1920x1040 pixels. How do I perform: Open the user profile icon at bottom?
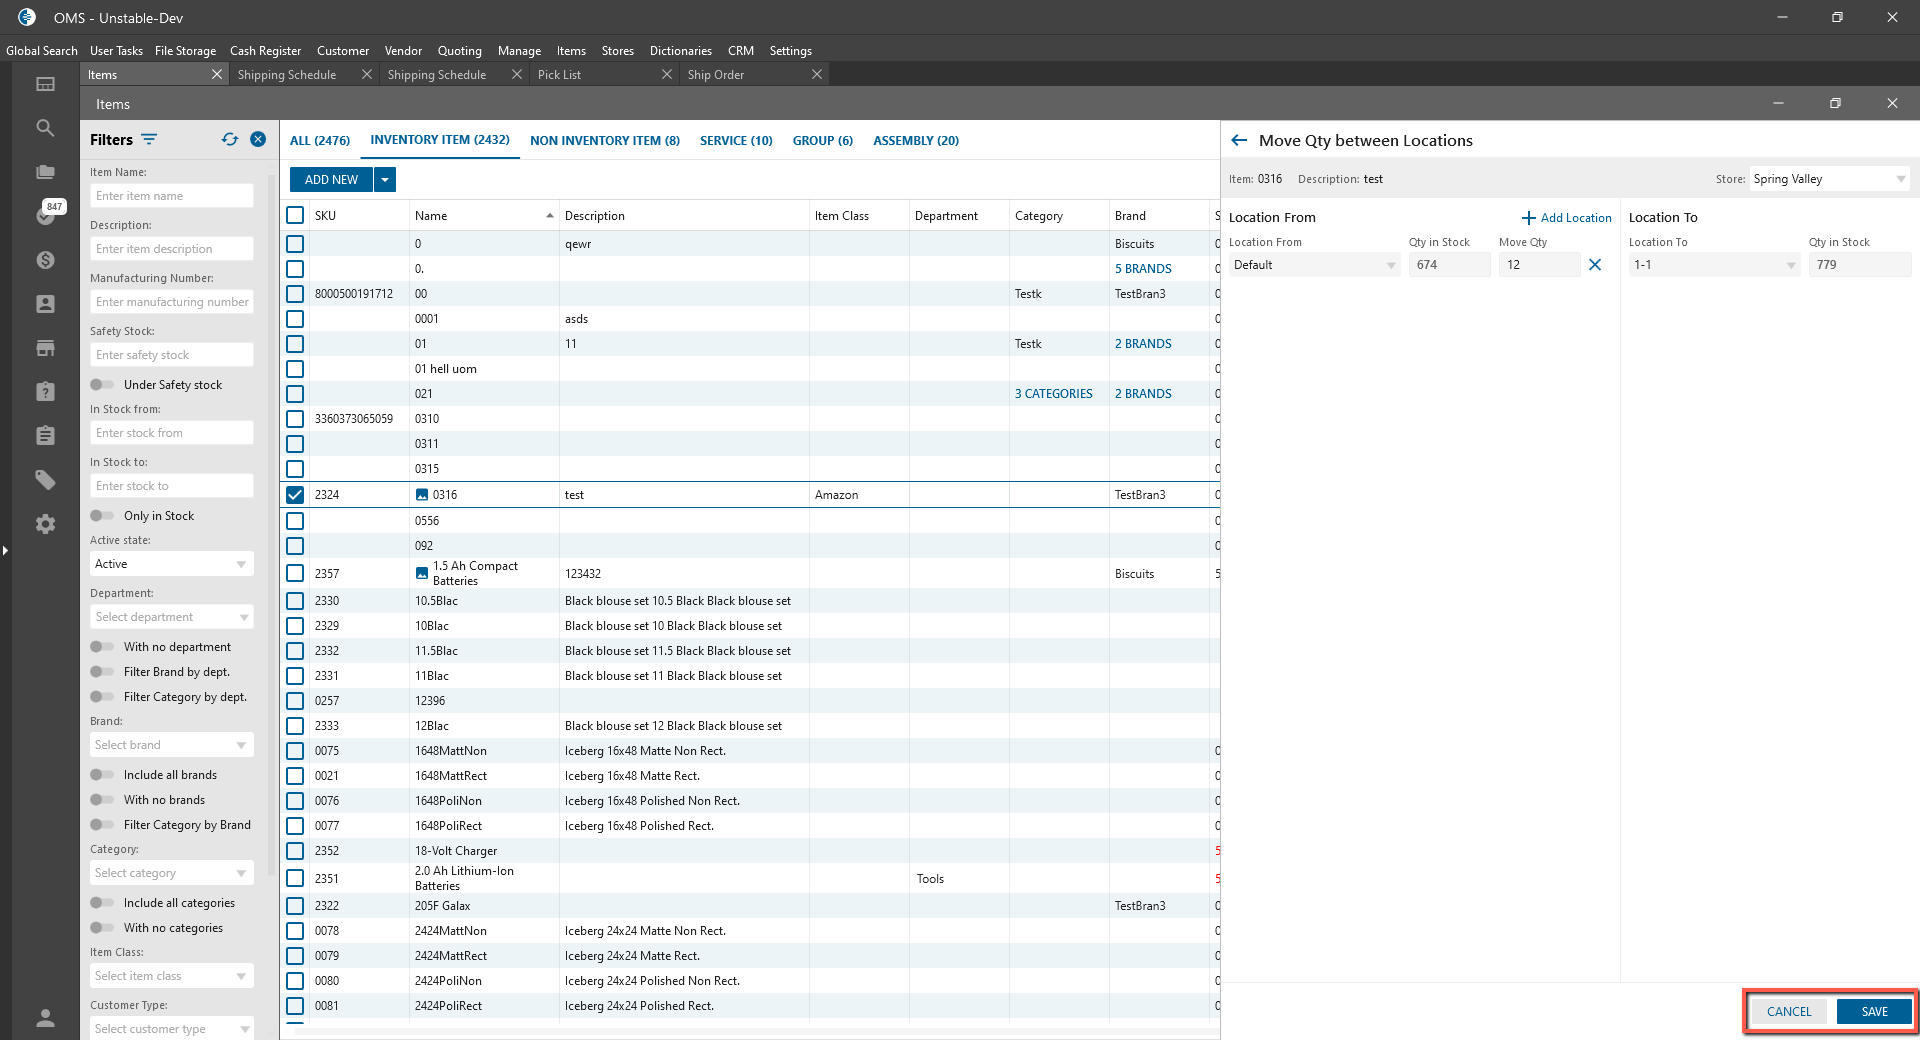[45, 1018]
